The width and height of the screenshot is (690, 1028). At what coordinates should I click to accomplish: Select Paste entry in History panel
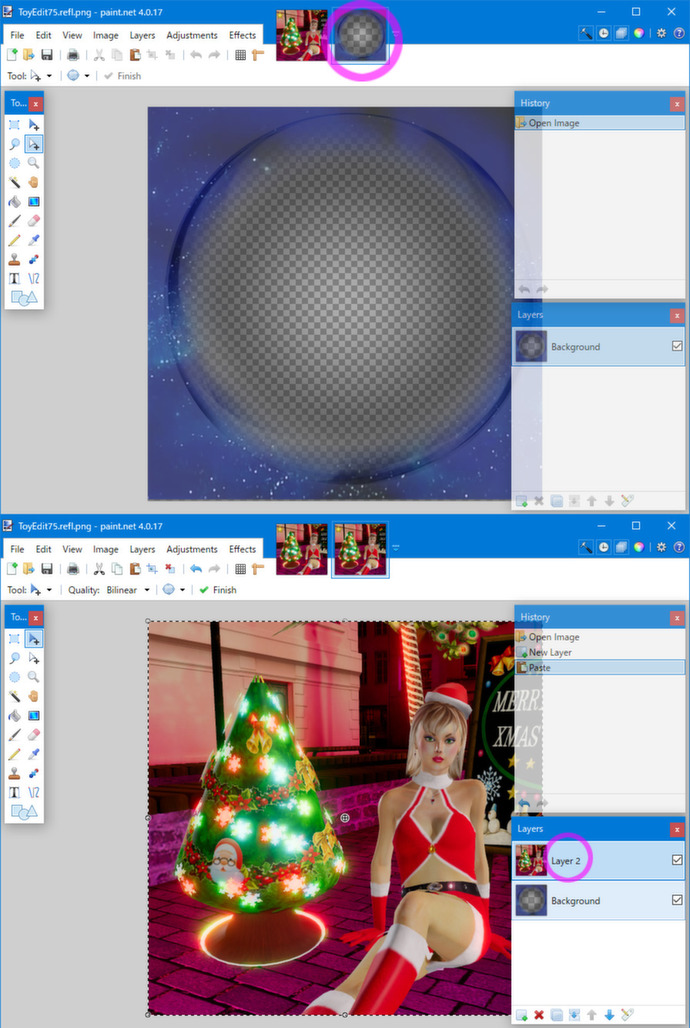(599, 667)
